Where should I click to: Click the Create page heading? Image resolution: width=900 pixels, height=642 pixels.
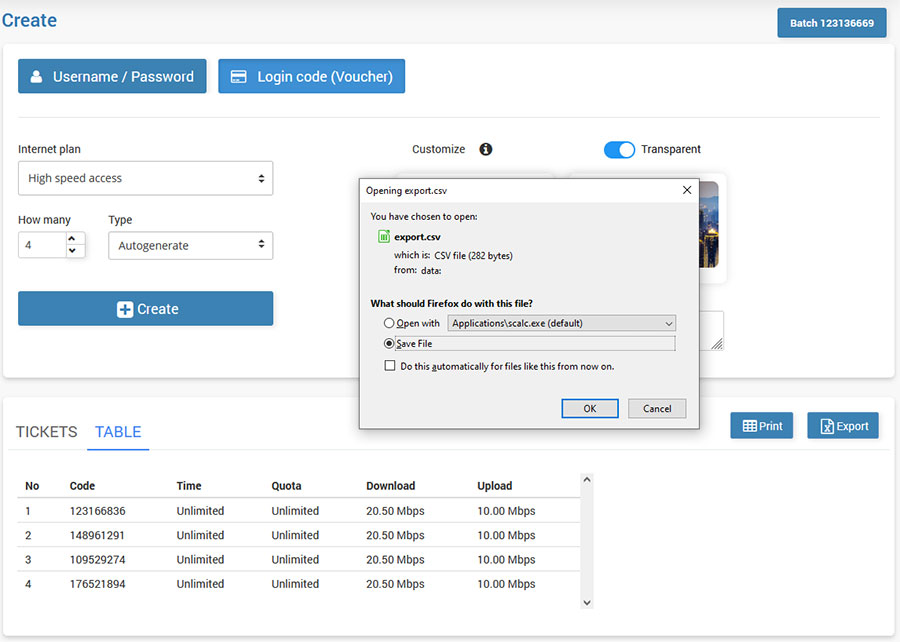29,21
